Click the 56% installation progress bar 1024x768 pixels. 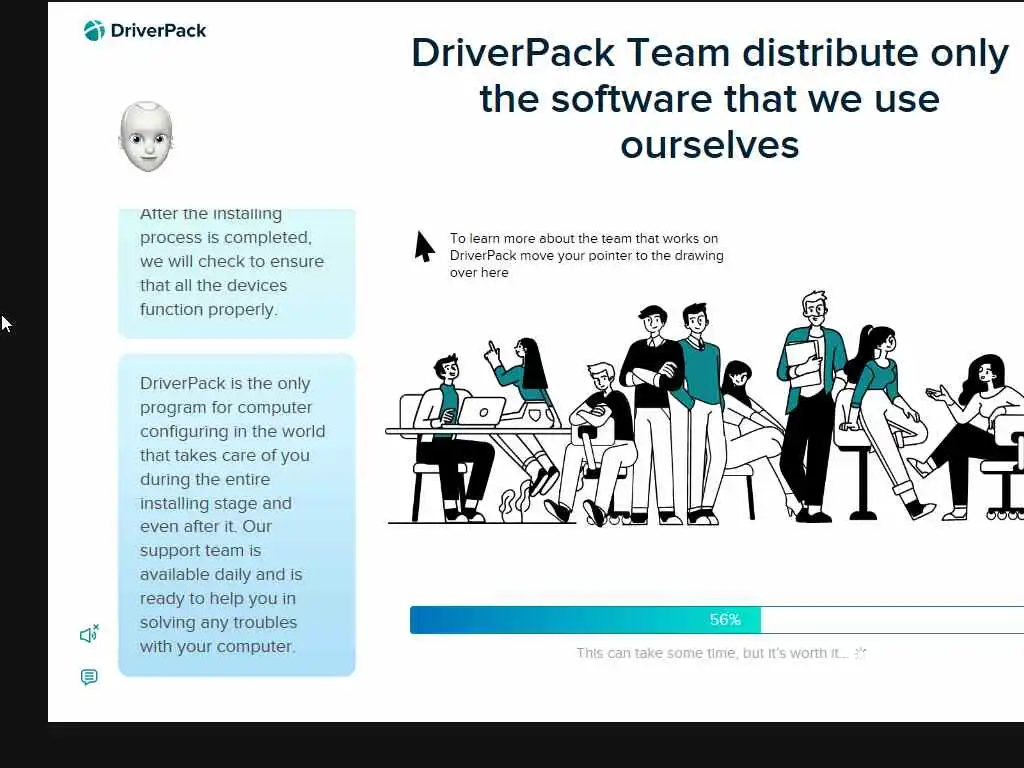tap(716, 620)
